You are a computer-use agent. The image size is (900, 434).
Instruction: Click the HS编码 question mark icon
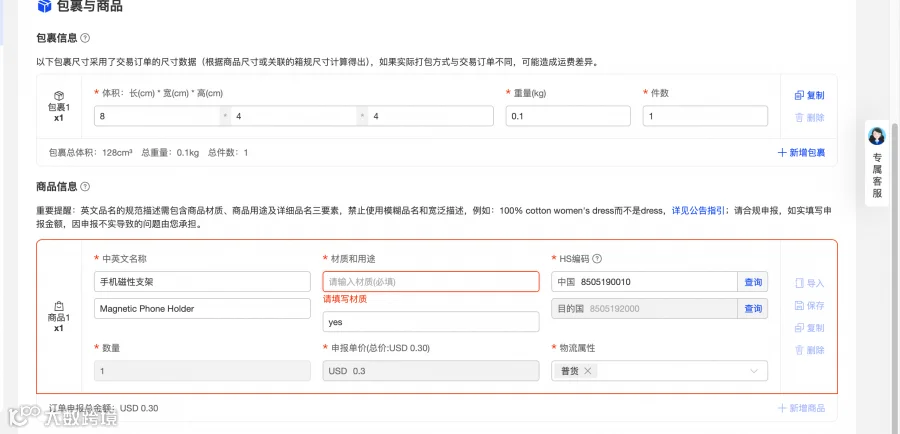click(x=597, y=259)
